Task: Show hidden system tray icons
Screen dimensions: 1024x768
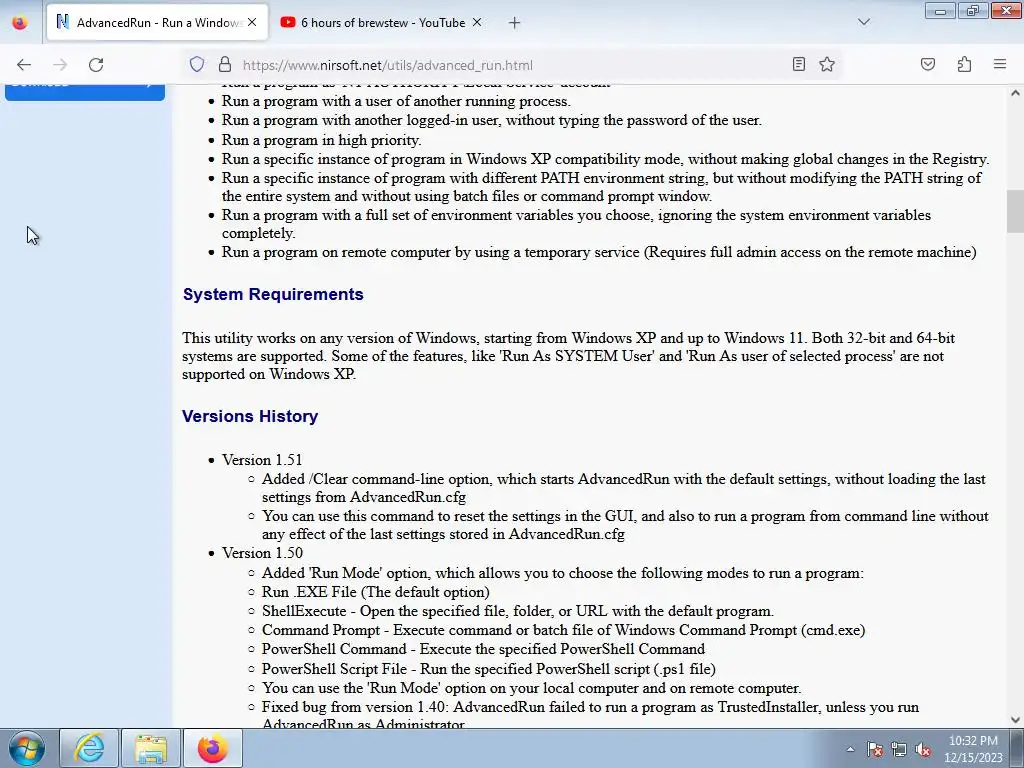Action: (x=850, y=750)
